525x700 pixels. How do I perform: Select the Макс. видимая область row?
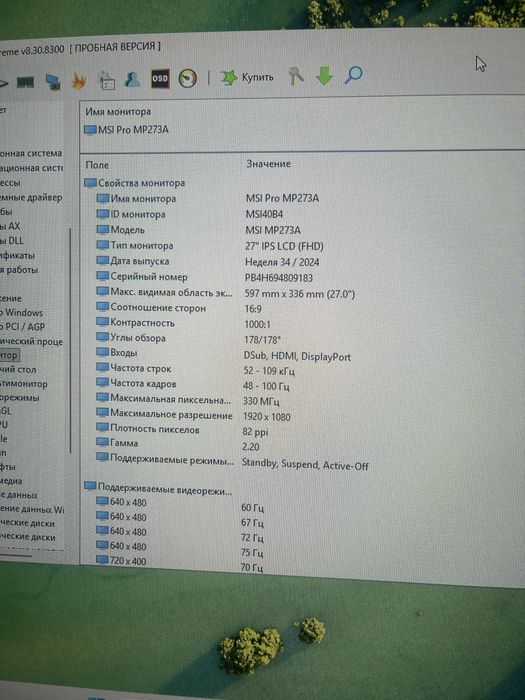point(226,293)
